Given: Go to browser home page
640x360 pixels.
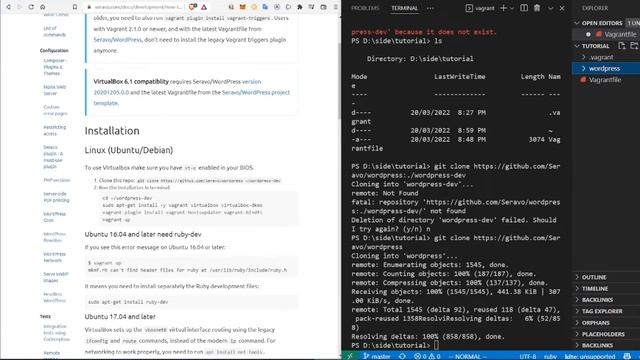Looking at the screenshot, I should (x=42, y=7).
